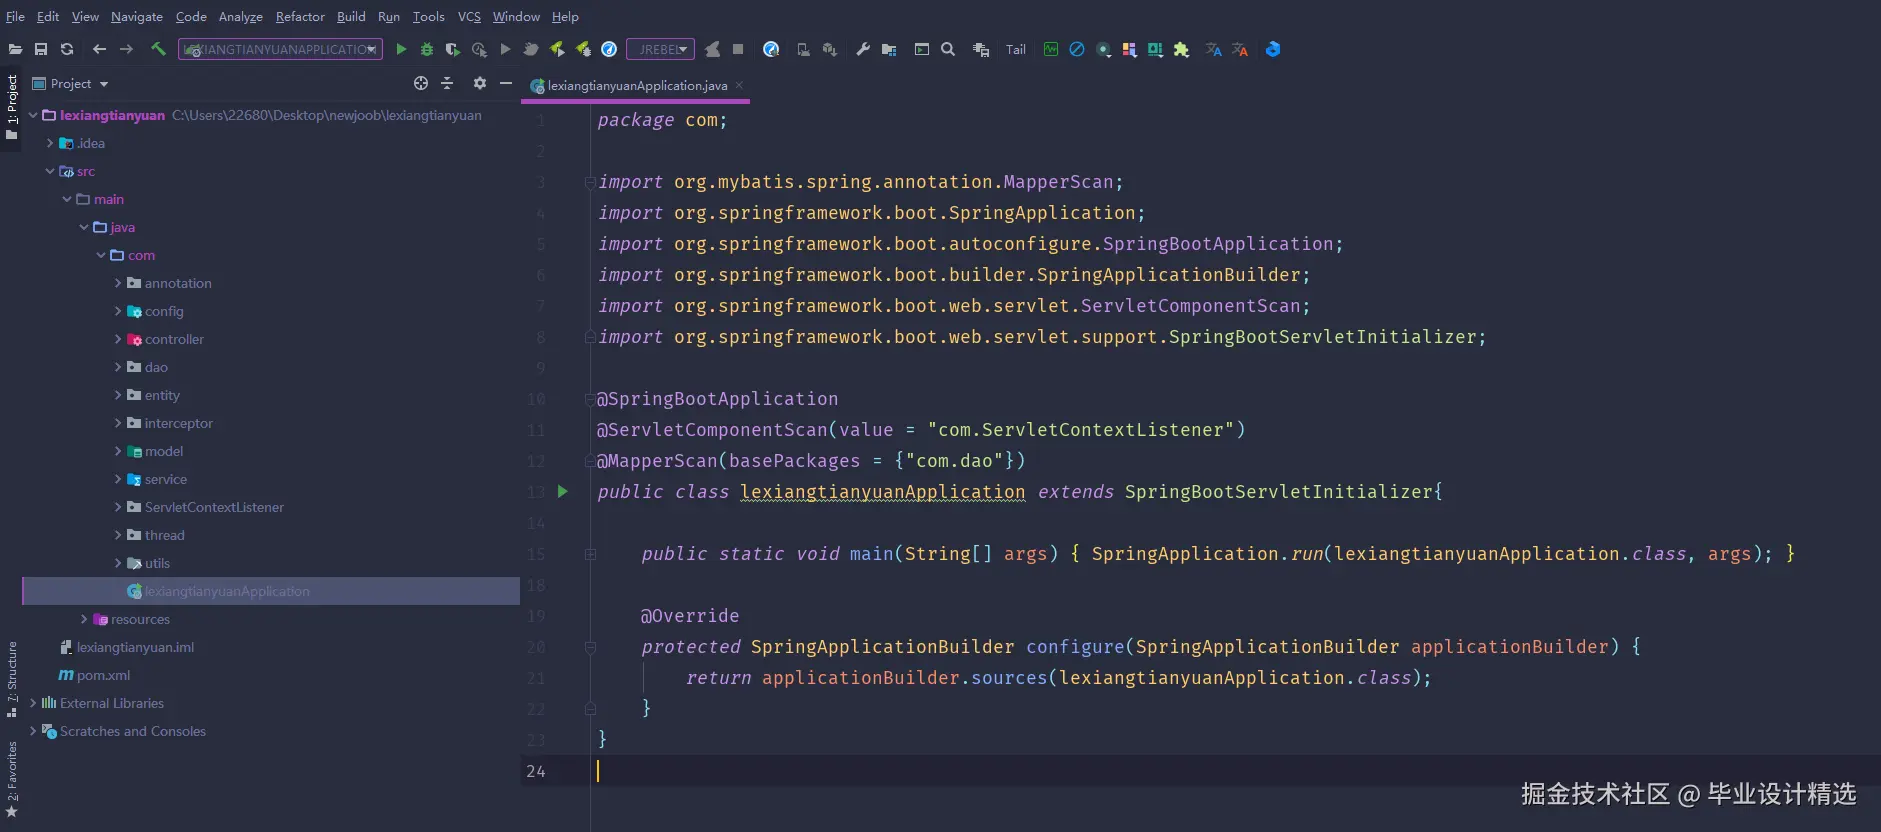The image size is (1881, 832).
Task: Click the green puzzle piece plugin icon
Action: 1181,49
